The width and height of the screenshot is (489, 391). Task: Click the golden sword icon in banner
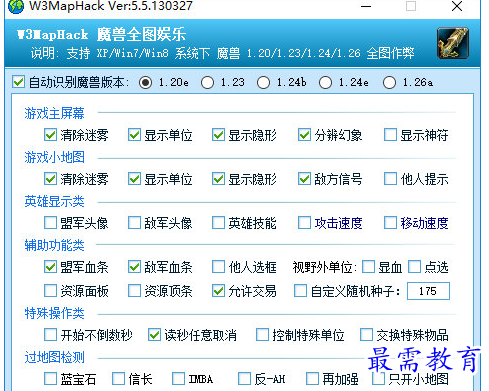click(453, 44)
